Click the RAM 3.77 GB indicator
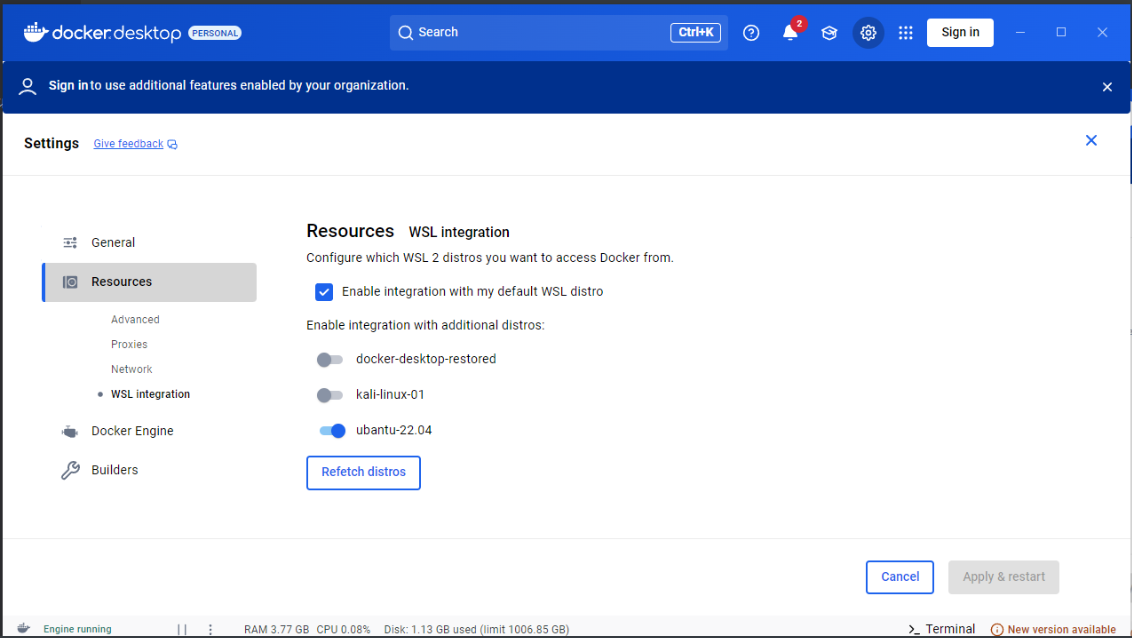This screenshot has height=638, width=1132. coord(277,629)
